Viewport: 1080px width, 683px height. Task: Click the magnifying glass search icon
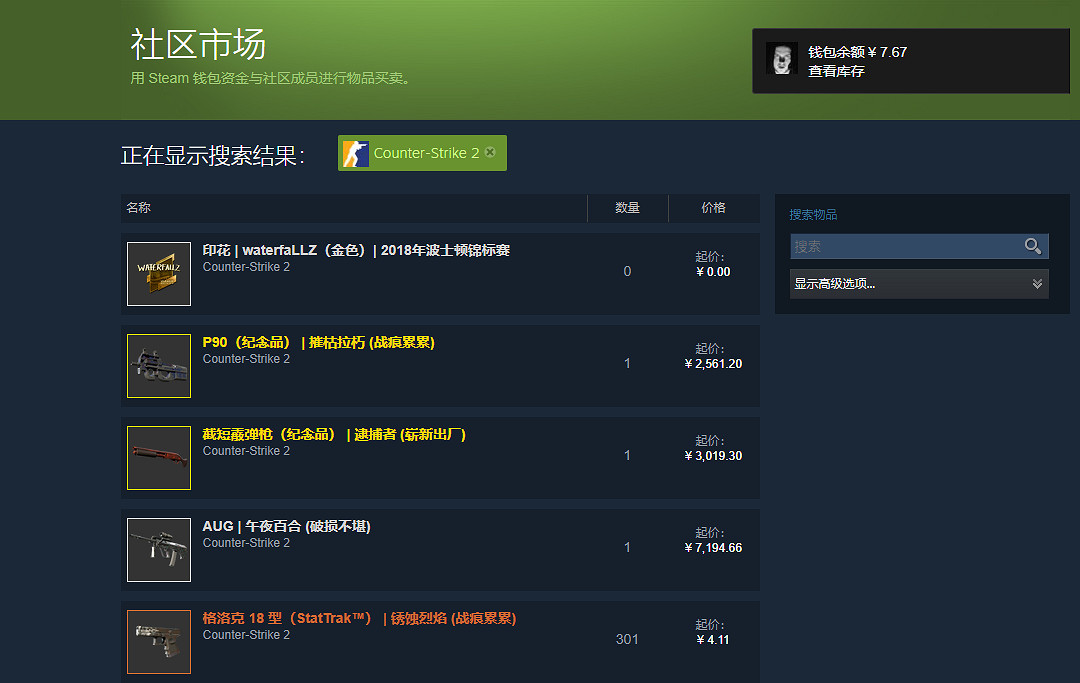1033,246
